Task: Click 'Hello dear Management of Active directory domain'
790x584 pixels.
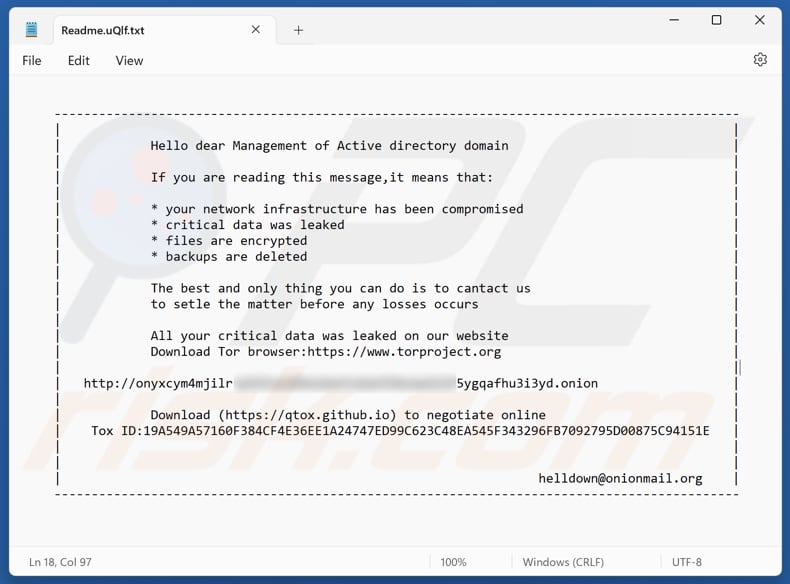Action: [x=330, y=146]
